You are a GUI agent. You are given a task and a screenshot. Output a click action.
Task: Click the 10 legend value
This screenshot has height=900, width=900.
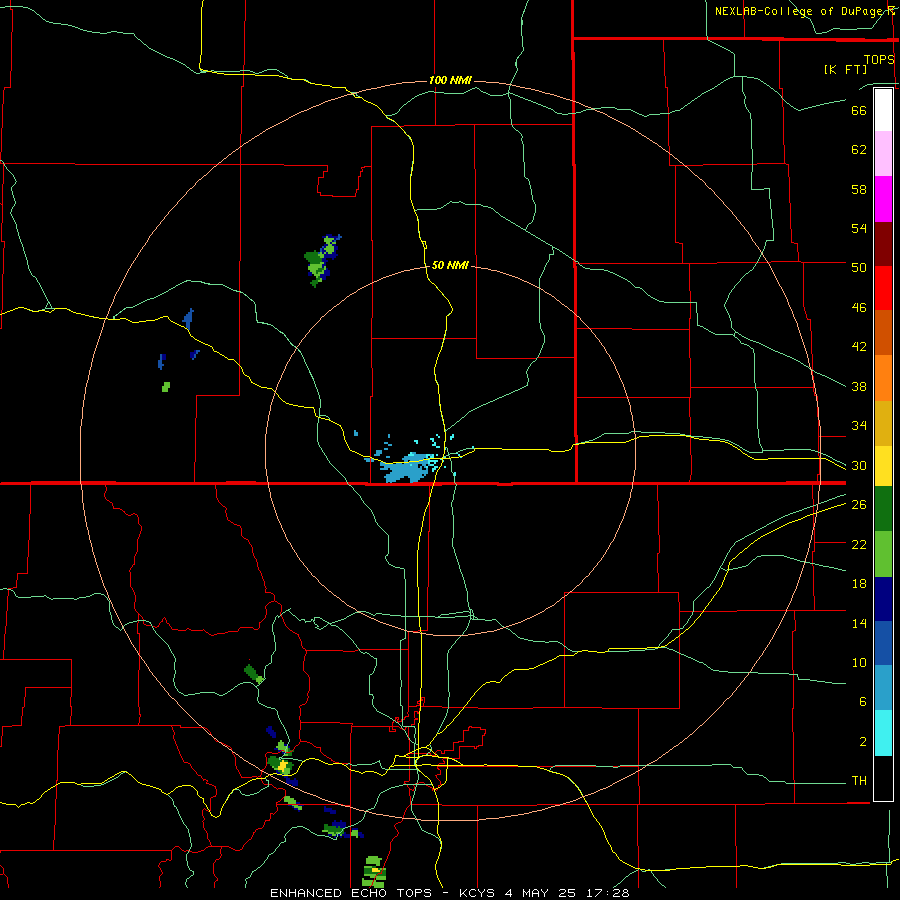tap(859, 663)
